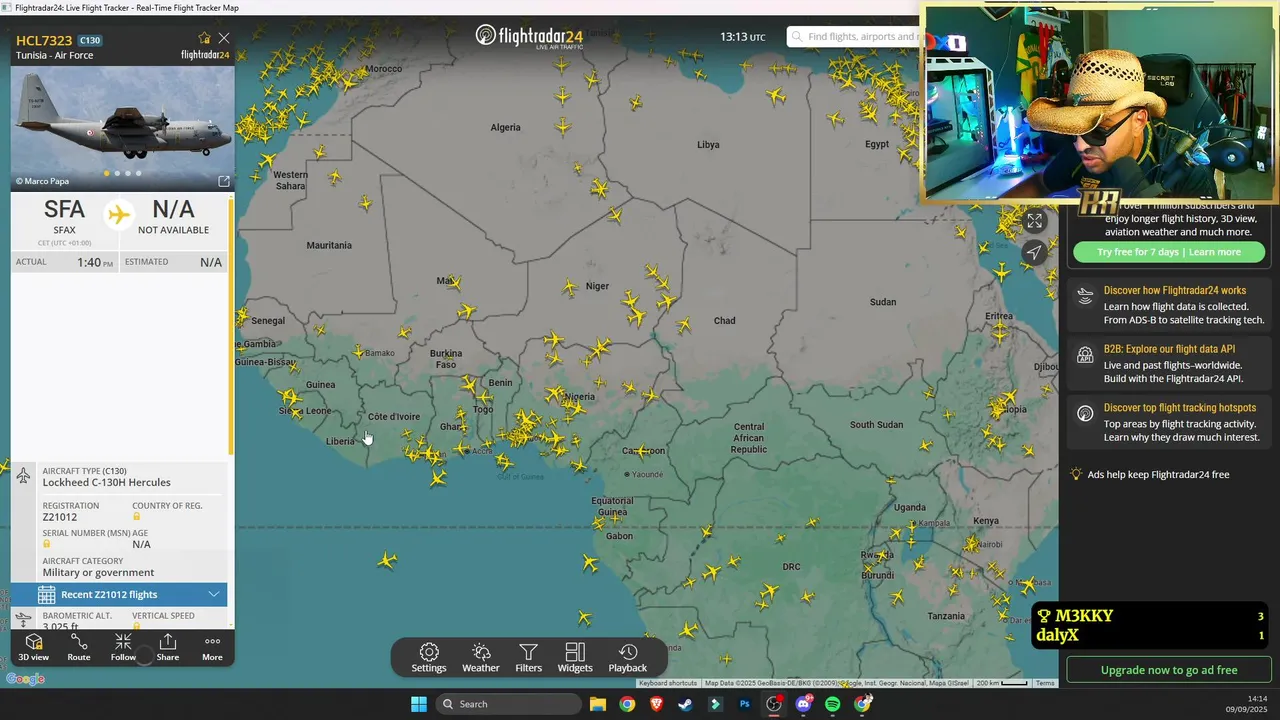Open File Explorer from taskbar

(597, 704)
